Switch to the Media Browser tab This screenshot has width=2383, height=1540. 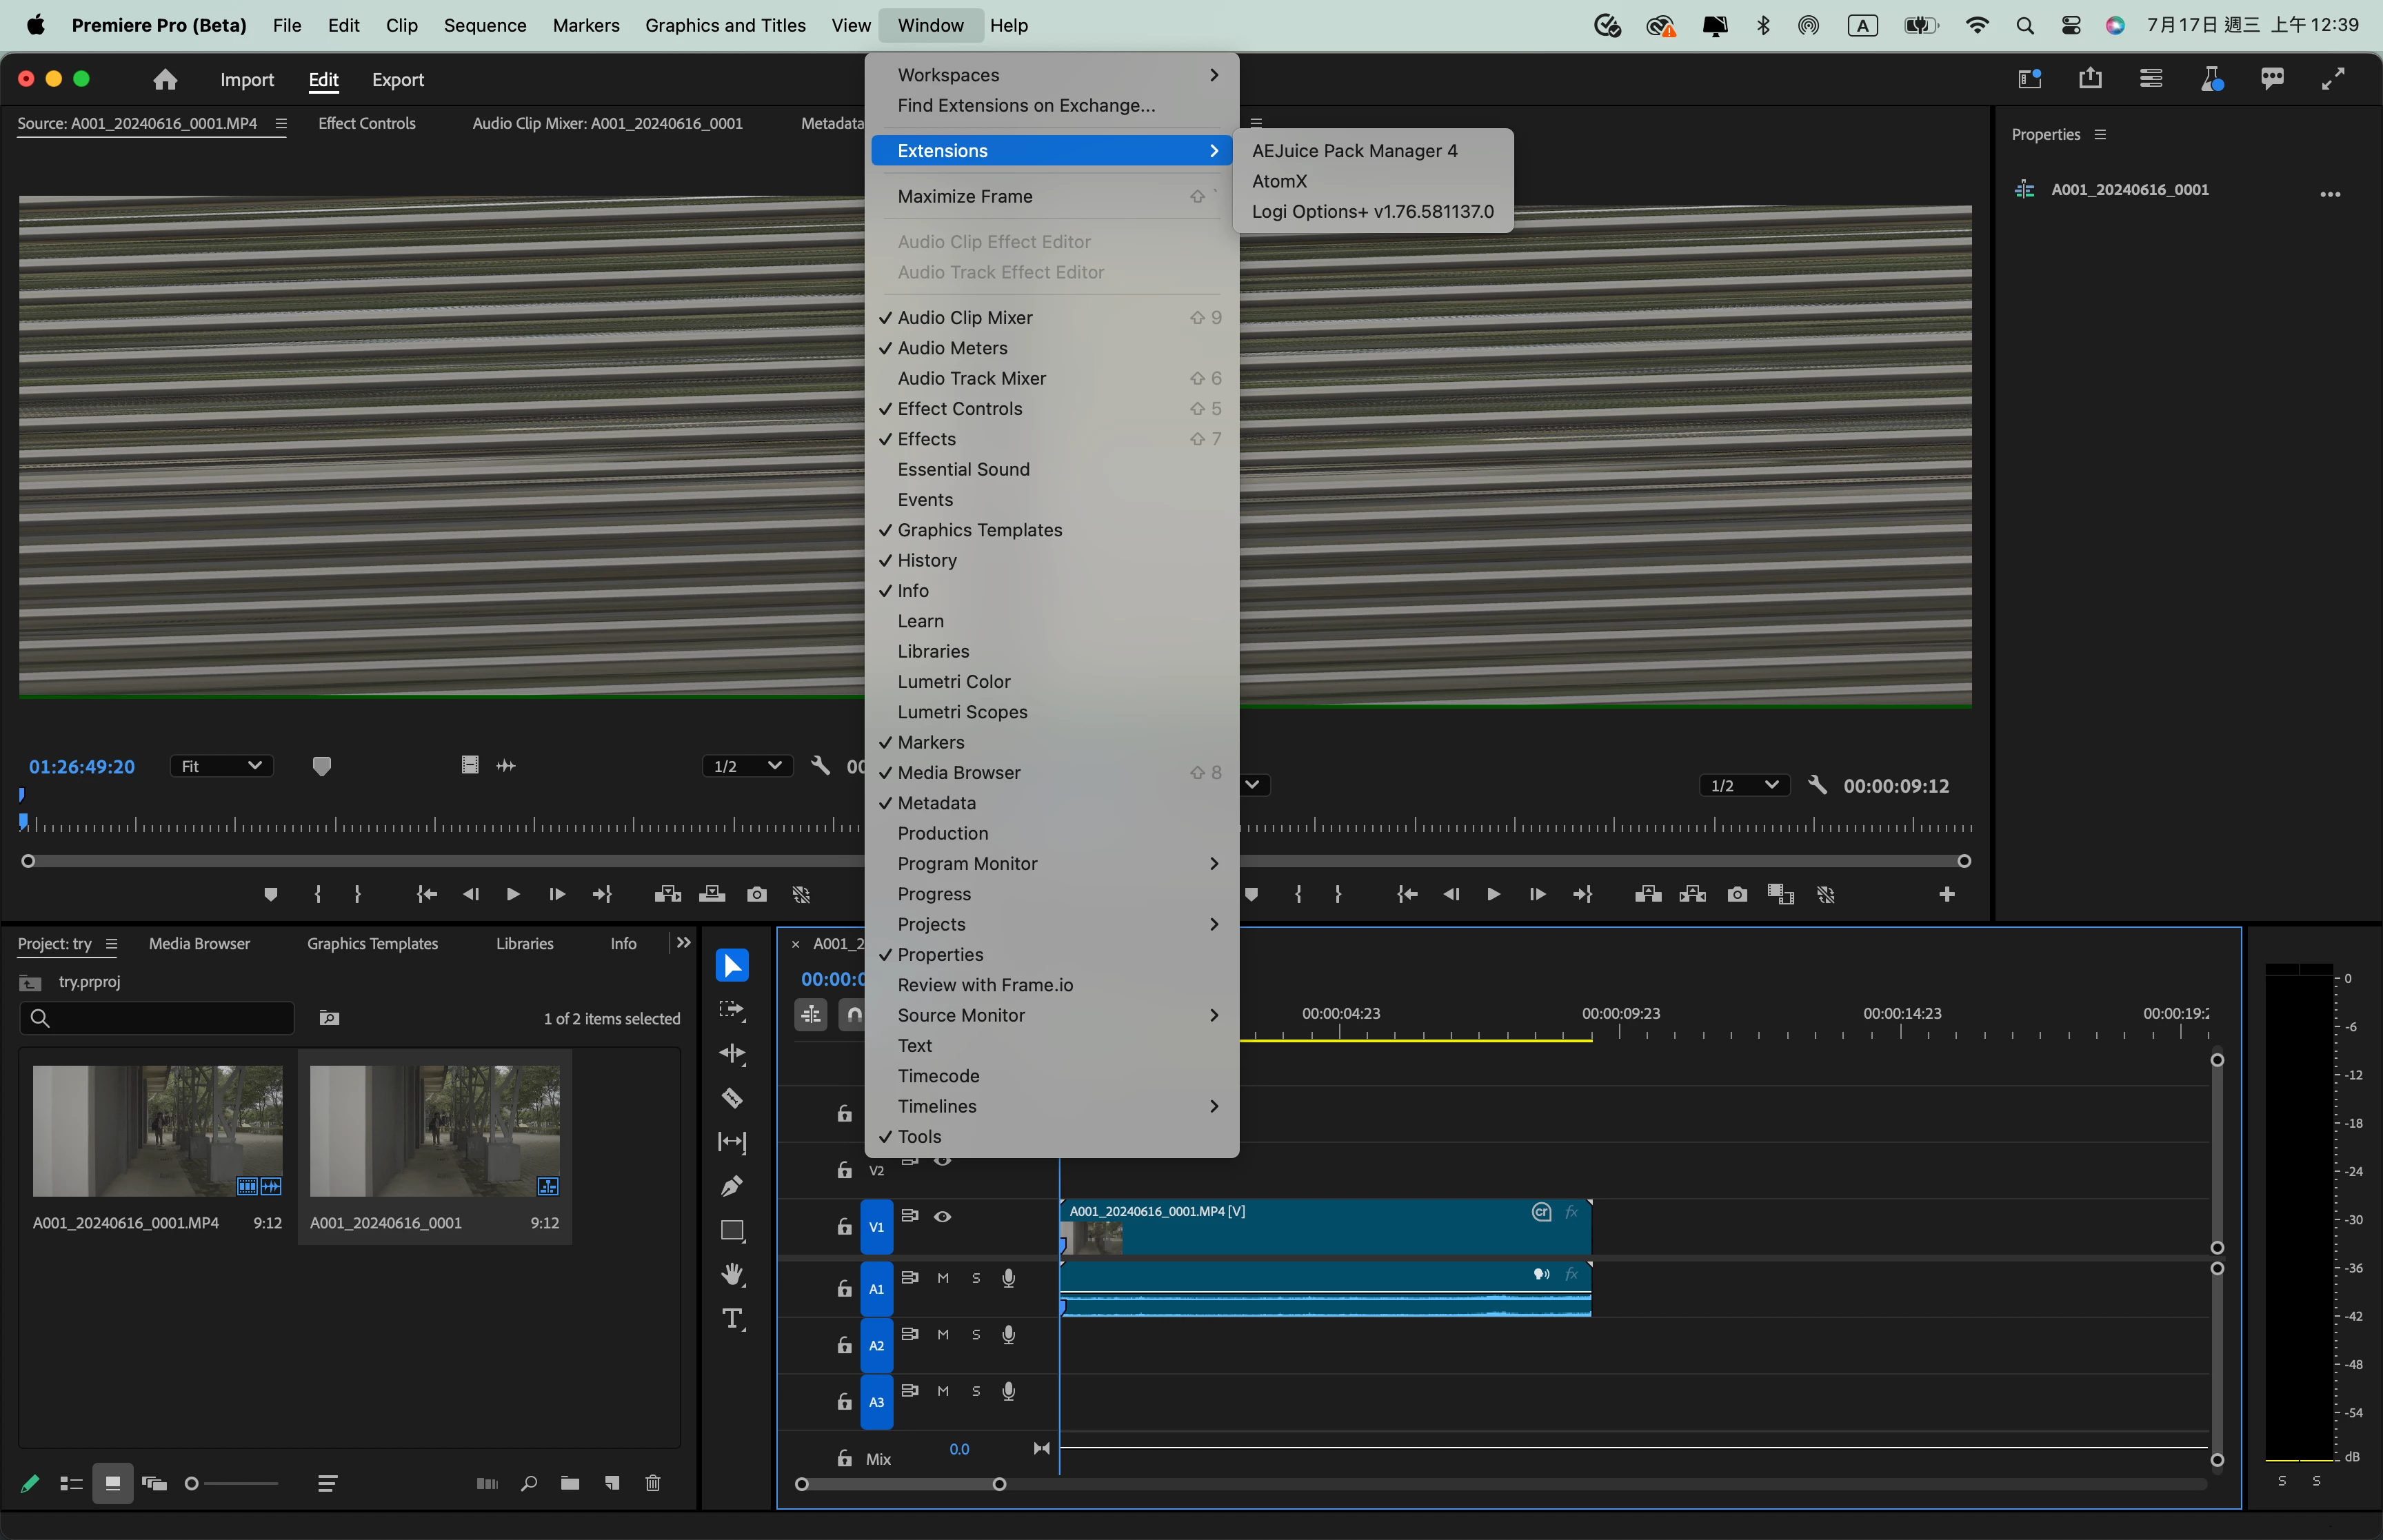point(199,943)
